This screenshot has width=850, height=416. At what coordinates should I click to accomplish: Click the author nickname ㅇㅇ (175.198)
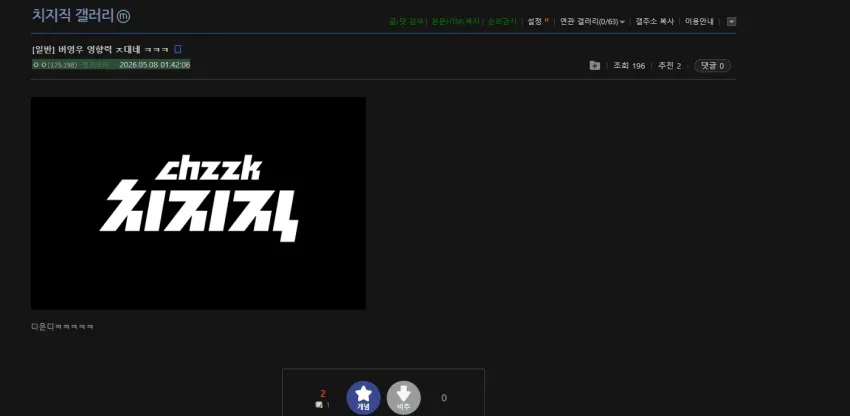[x=55, y=65]
